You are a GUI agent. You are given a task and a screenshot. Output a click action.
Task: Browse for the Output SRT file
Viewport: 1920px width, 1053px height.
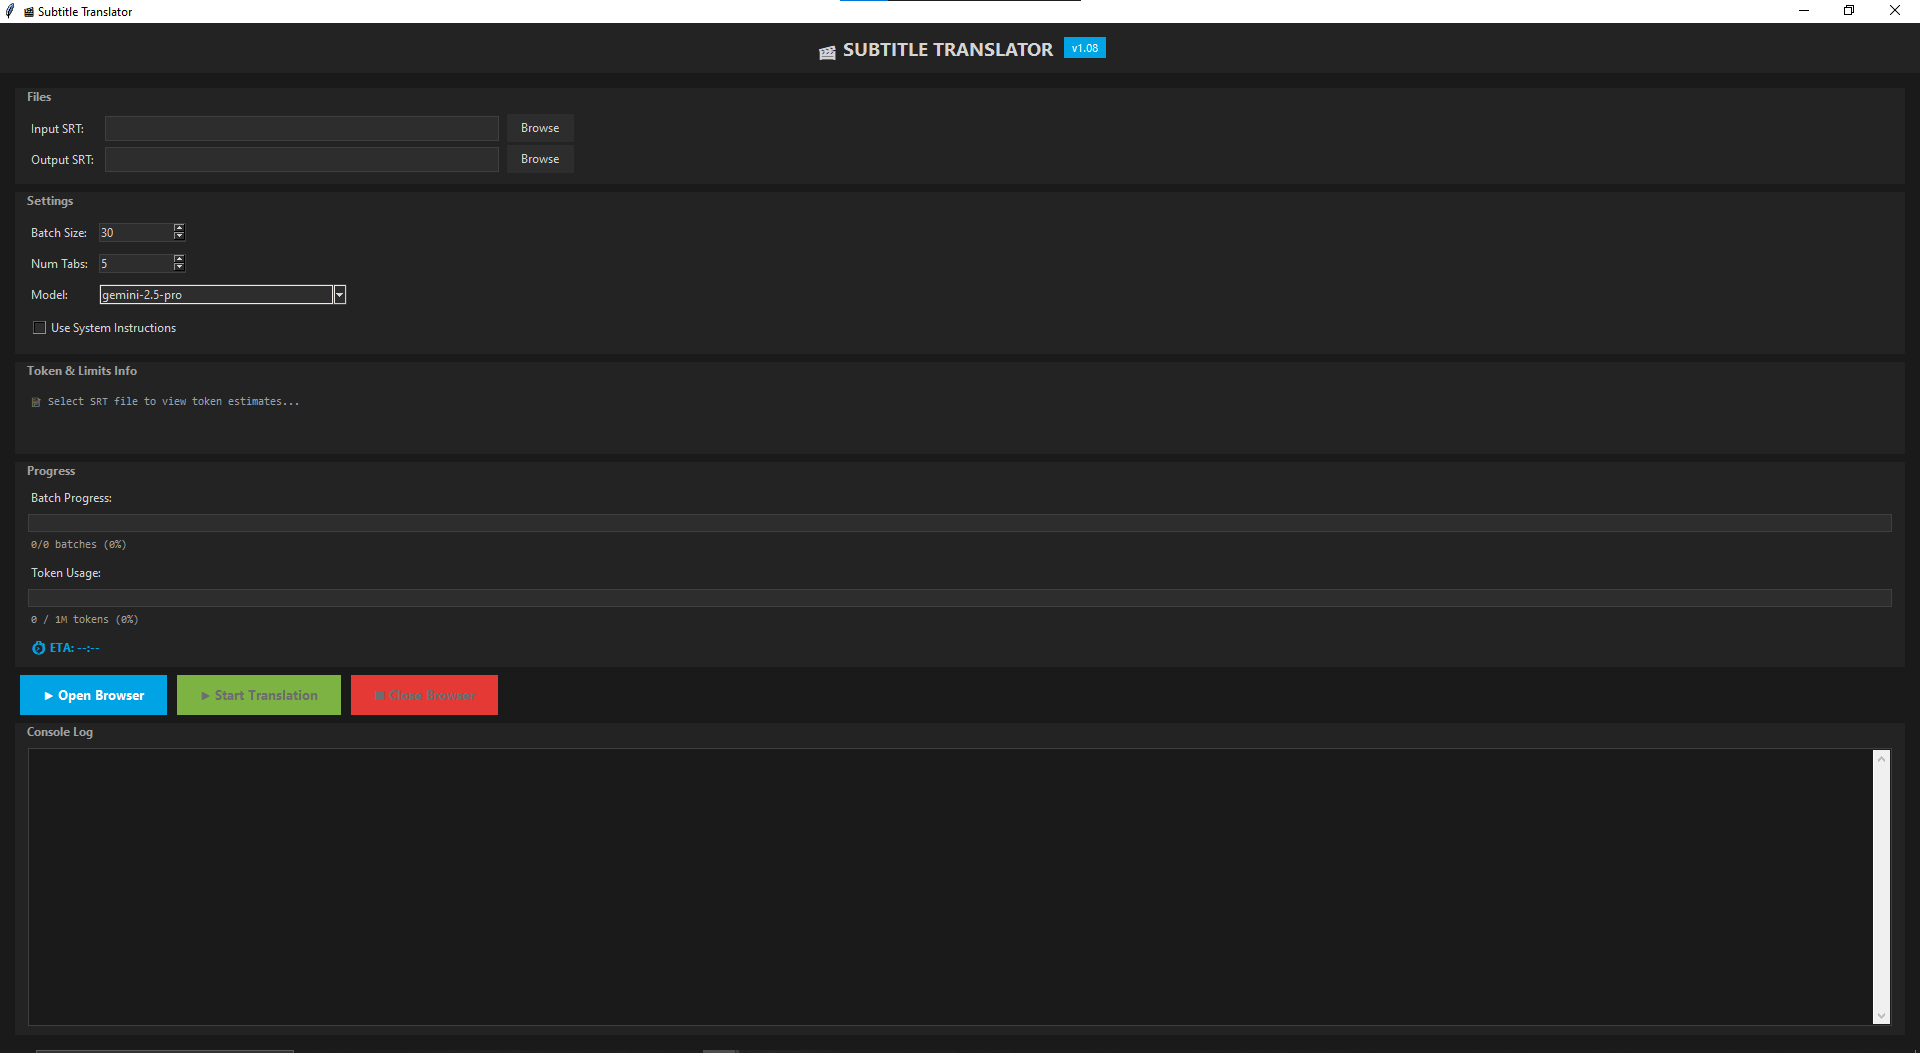coord(540,159)
